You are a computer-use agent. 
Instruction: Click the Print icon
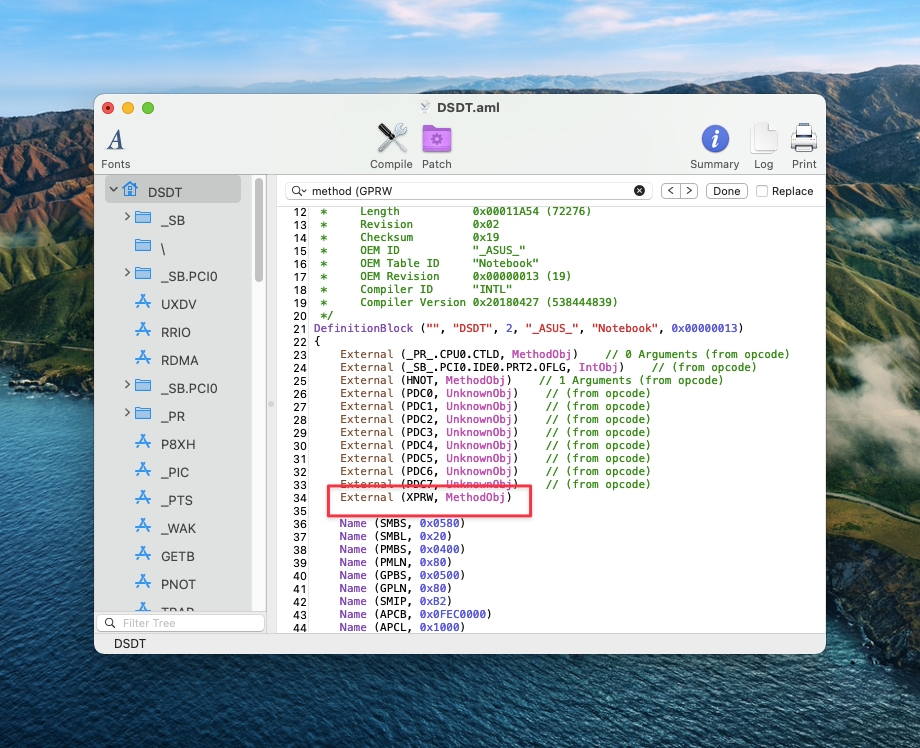point(804,146)
